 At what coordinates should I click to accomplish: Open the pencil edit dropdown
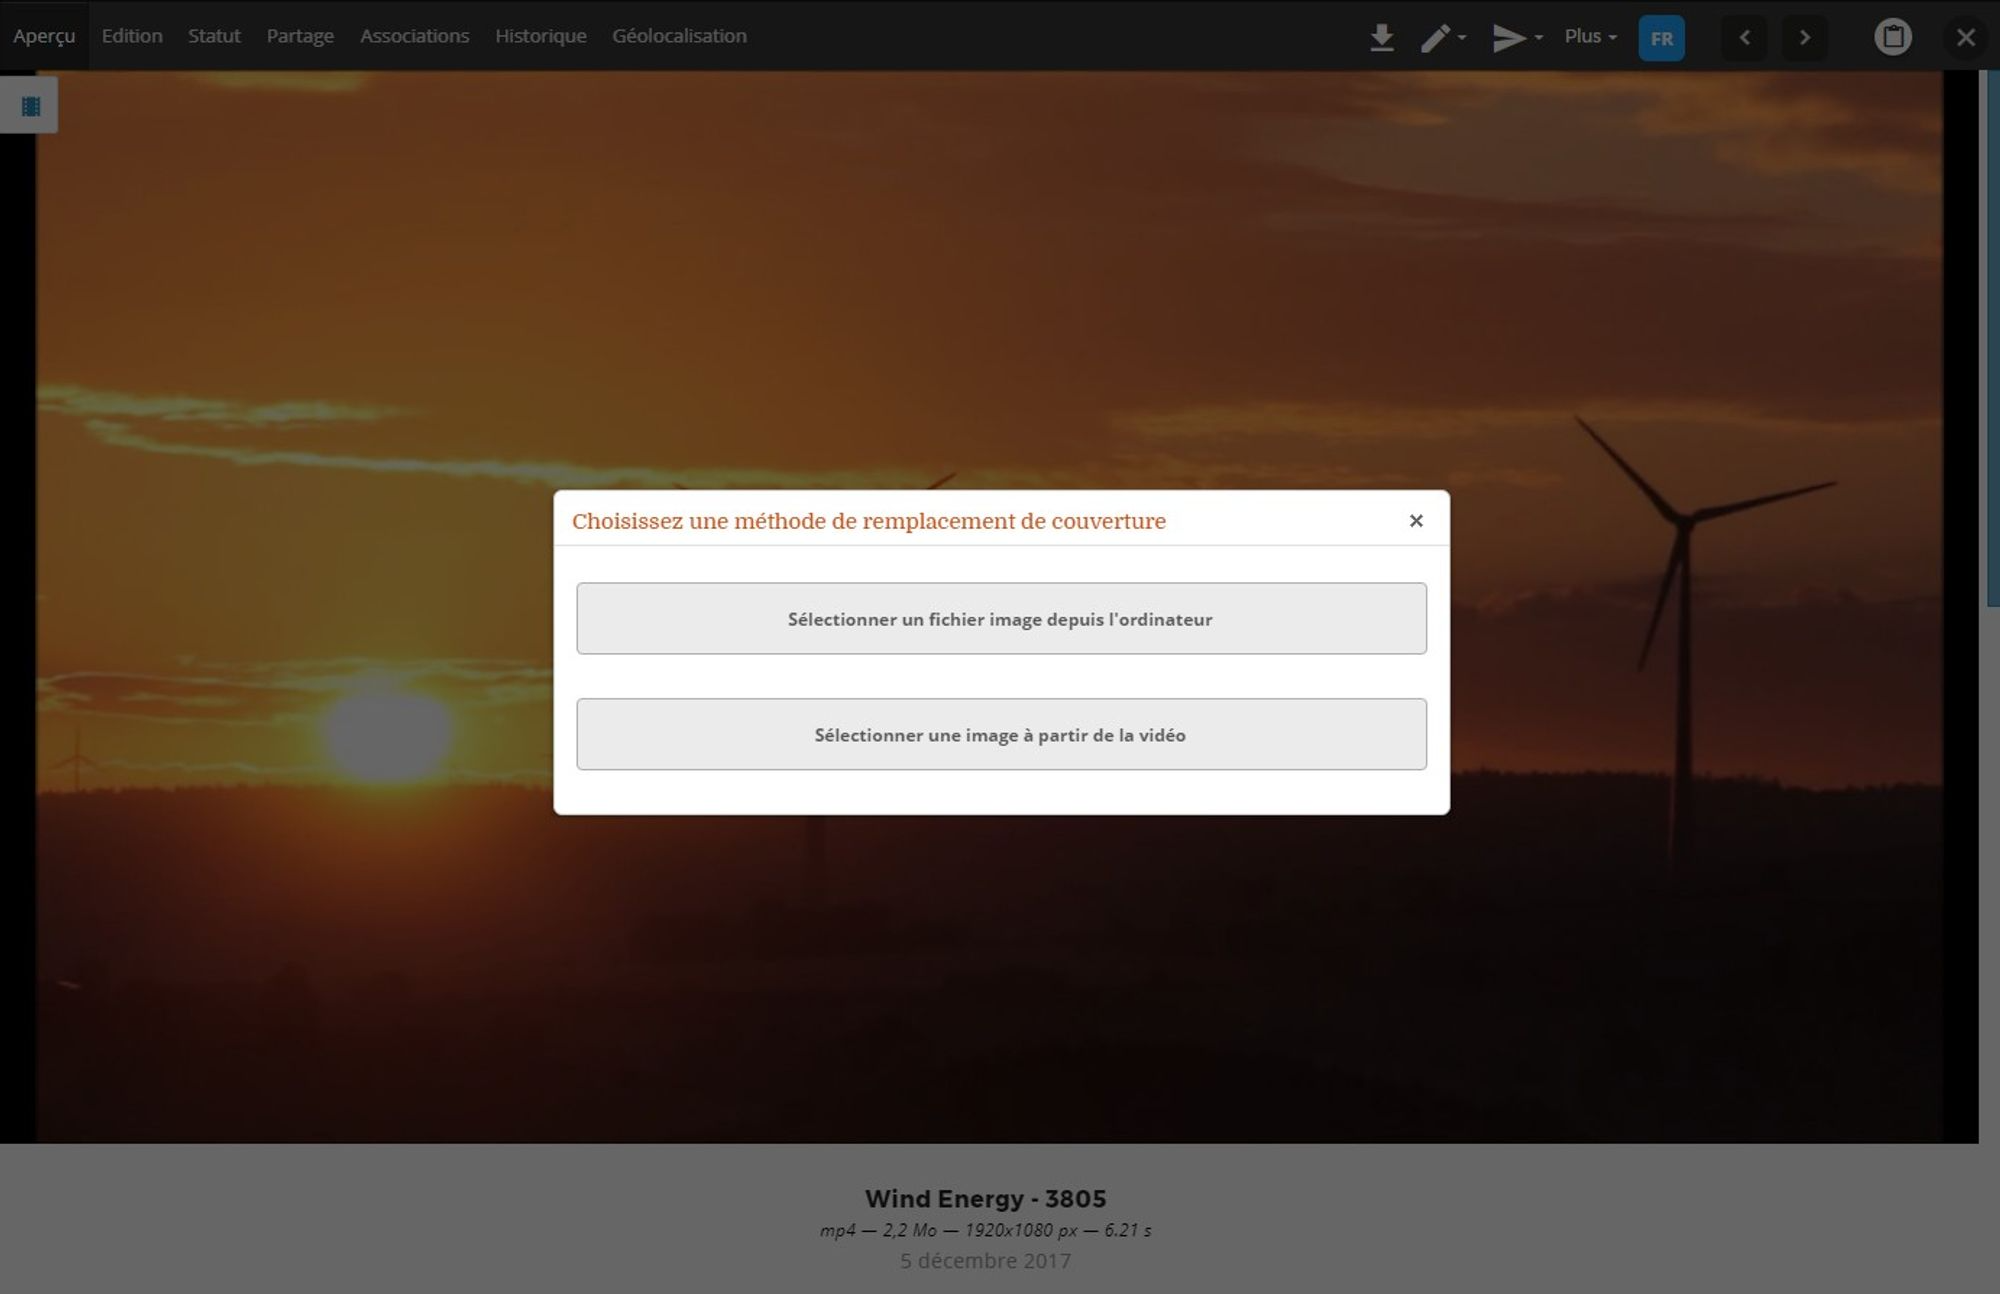pyautogui.click(x=1443, y=38)
